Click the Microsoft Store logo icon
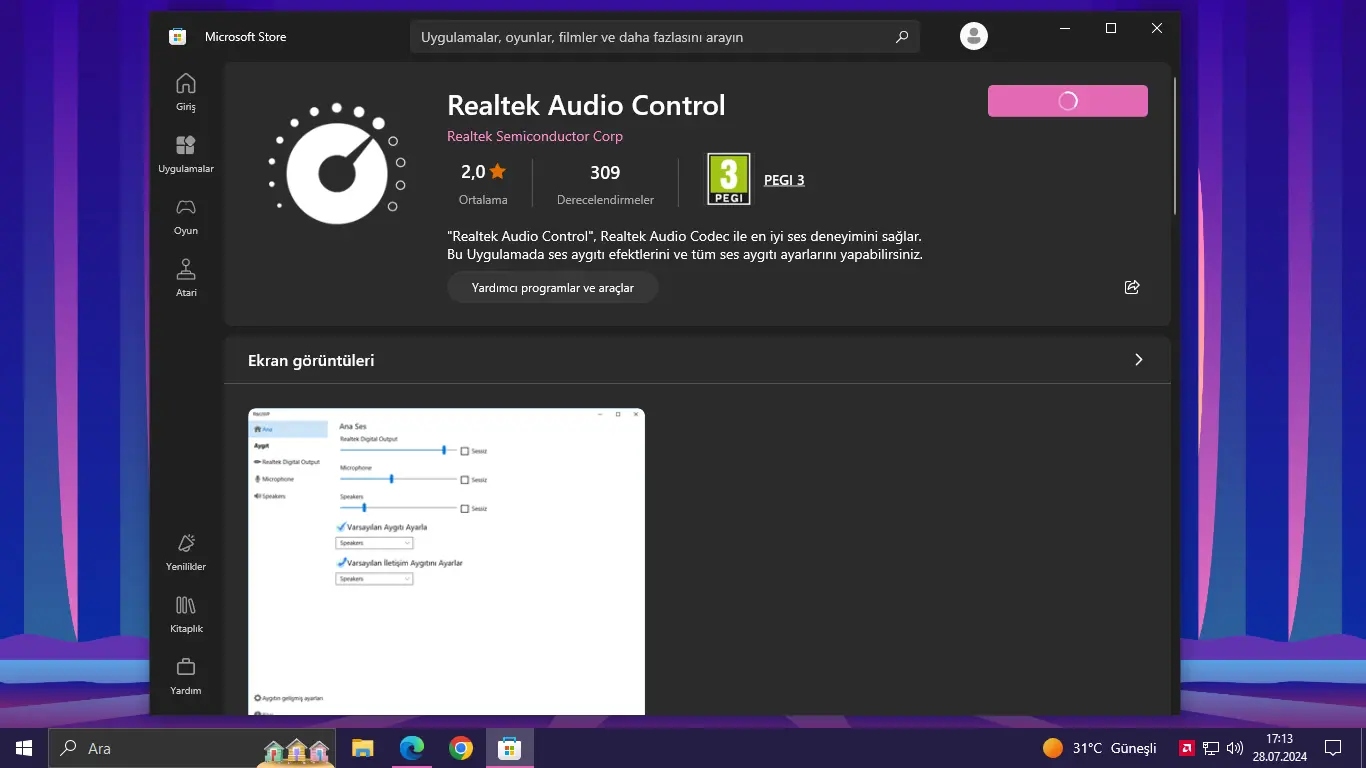The image size is (1366, 768). pos(177,37)
